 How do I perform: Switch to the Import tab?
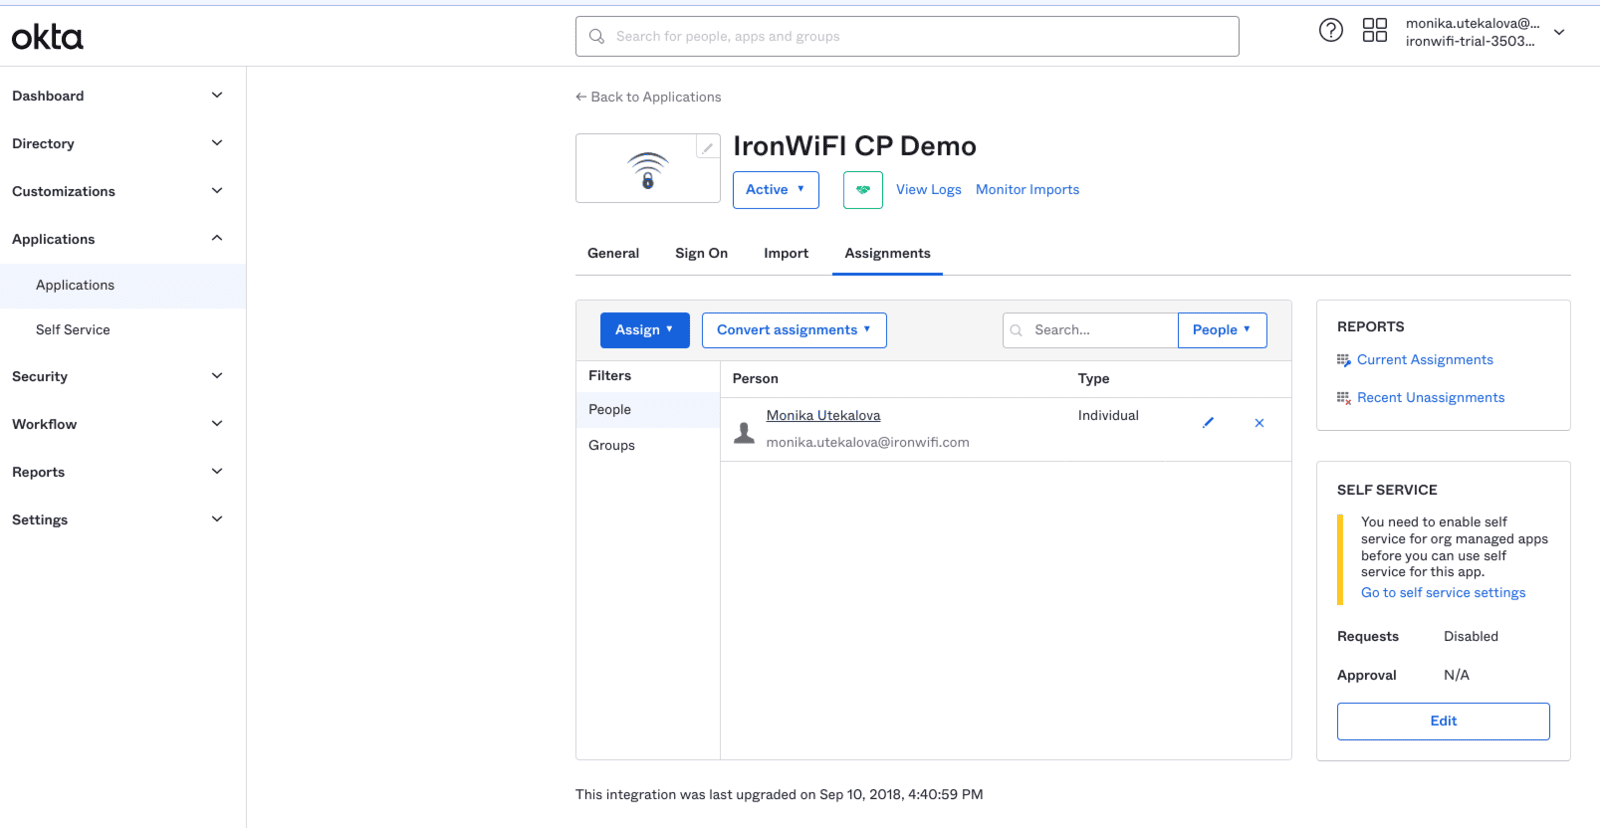[786, 254]
